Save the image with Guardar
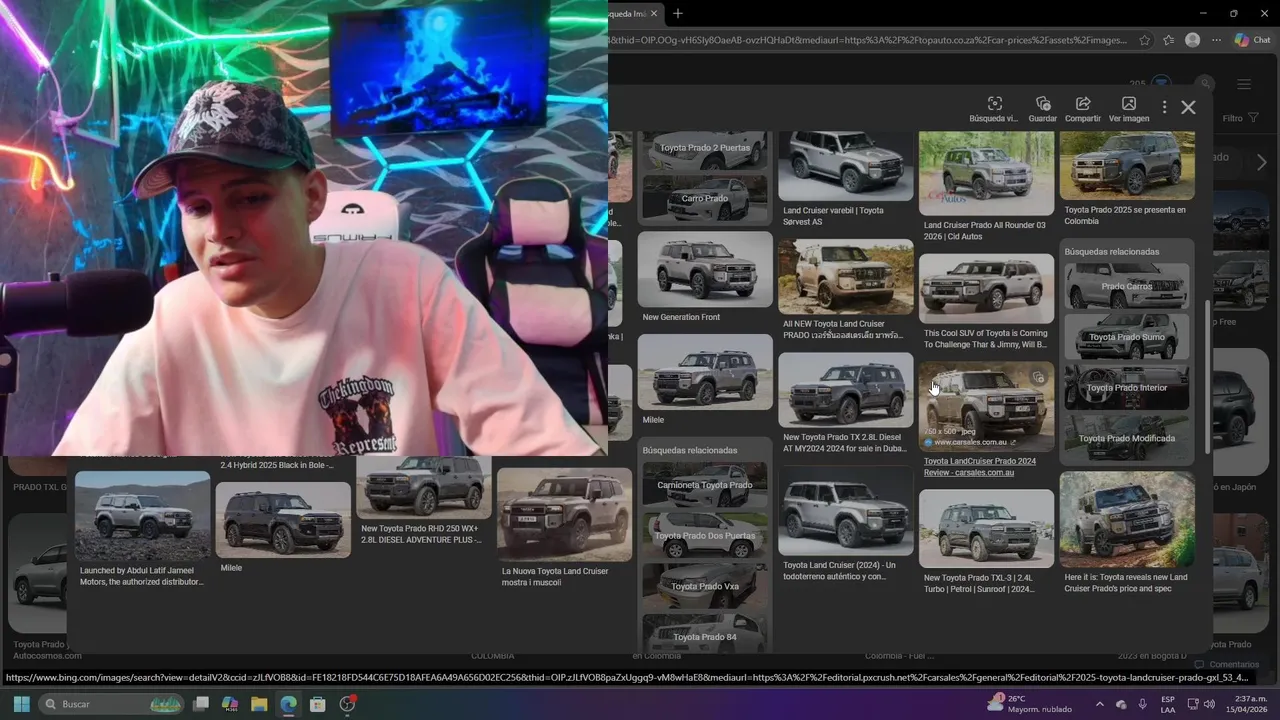This screenshot has height=720, width=1280. click(x=1043, y=110)
